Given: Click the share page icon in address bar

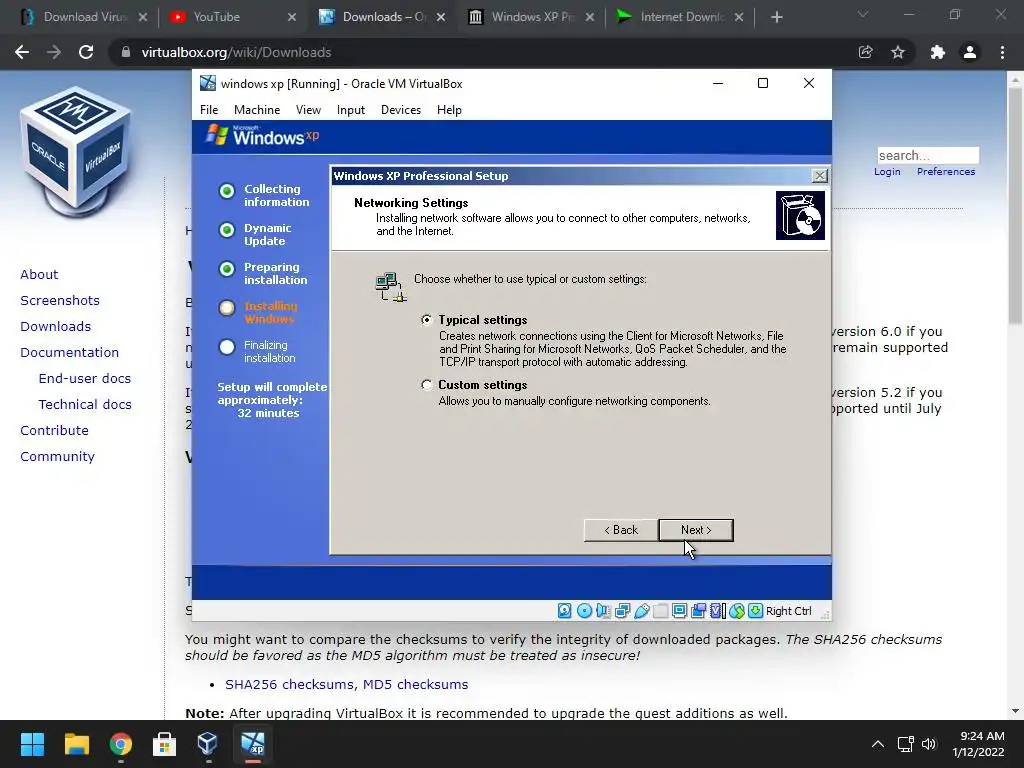Looking at the screenshot, I should 865,52.
